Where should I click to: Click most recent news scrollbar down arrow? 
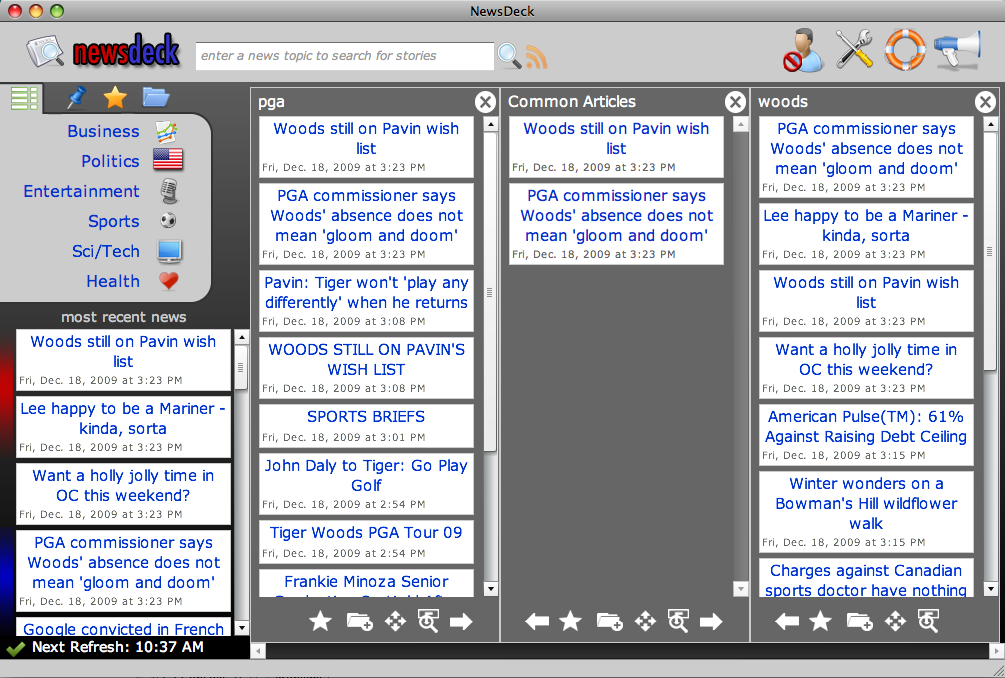(x=242, y=628)
